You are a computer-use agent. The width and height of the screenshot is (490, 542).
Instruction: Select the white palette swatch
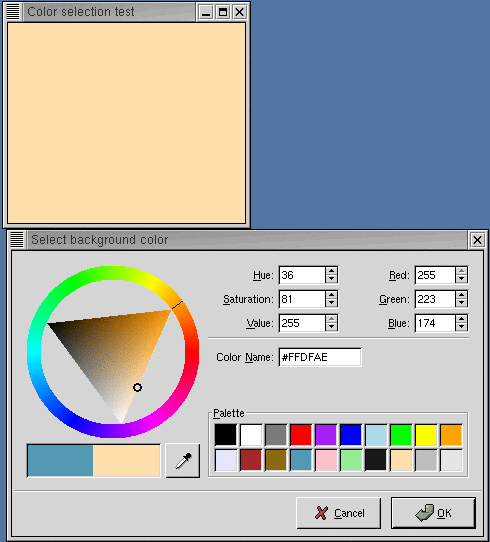pyautogui.click(x=251, y=435)
